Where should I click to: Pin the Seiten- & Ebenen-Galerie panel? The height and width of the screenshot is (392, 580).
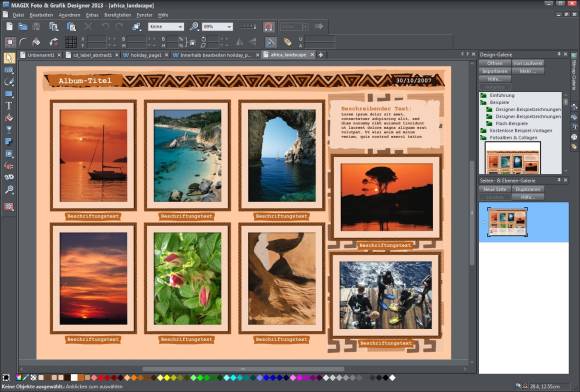tap(559, 180)
